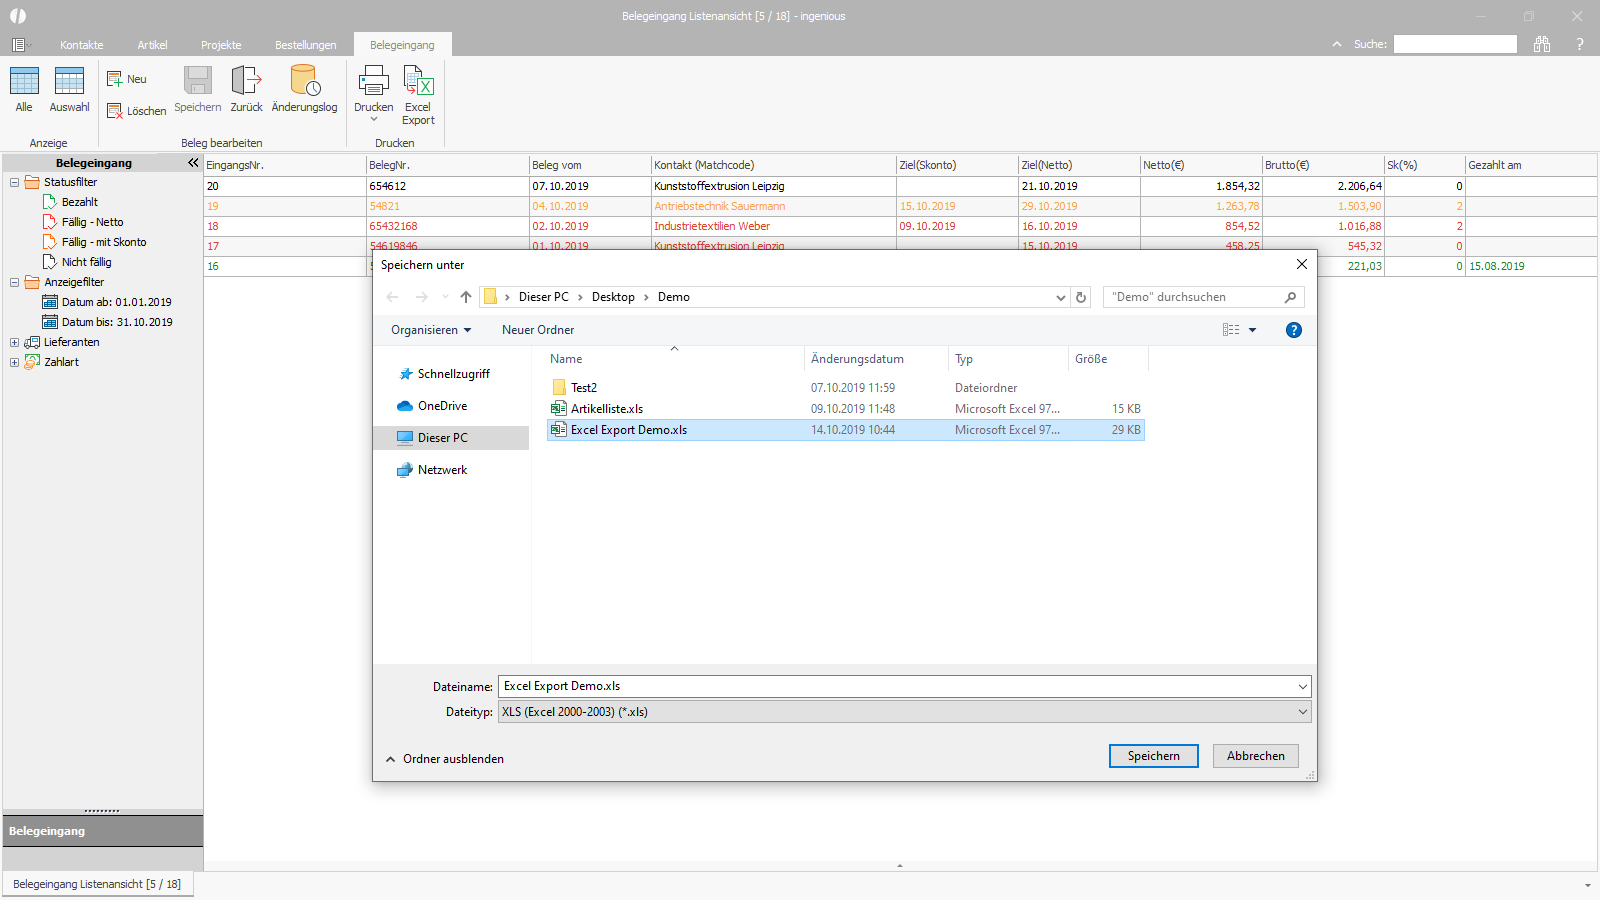Switch to the Bestellungen tab
Image resolution: width=1600 pixels, height=900 pixels.
(x=306, y=45)
